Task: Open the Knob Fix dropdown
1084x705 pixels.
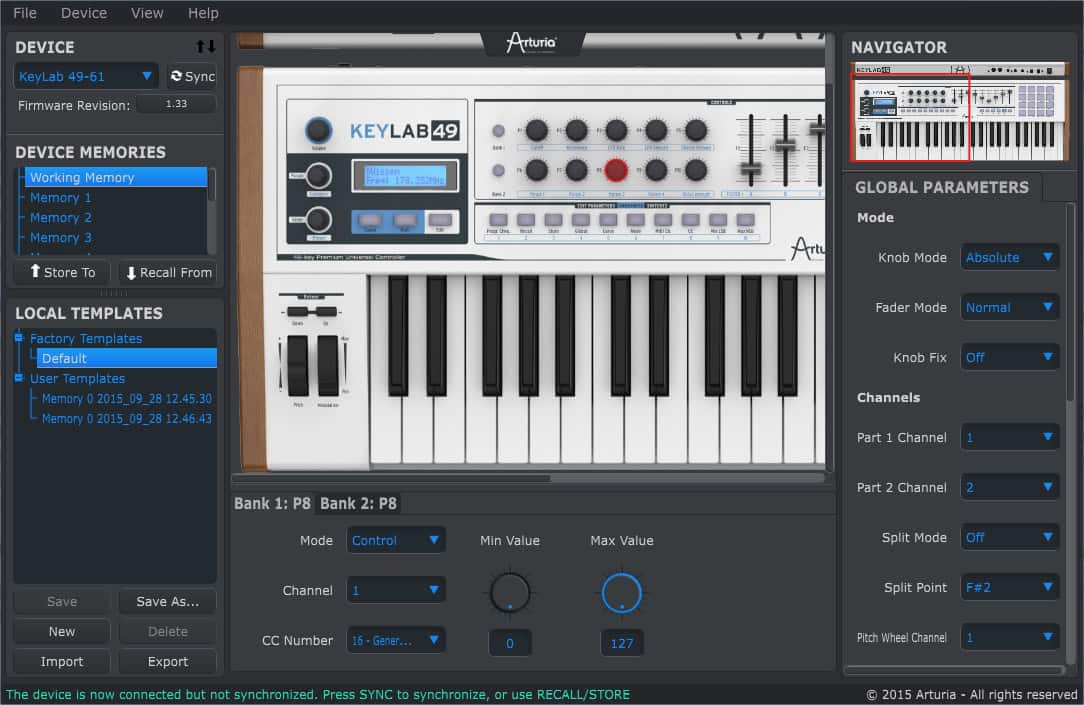Action: pos(1009,357)
